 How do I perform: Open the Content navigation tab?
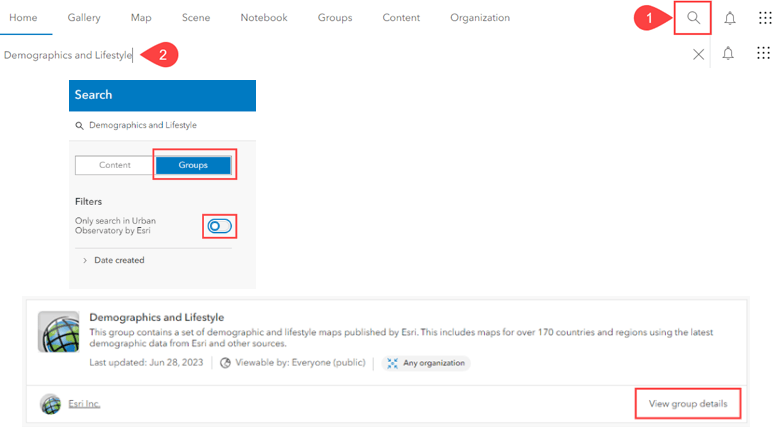[401, 17]
